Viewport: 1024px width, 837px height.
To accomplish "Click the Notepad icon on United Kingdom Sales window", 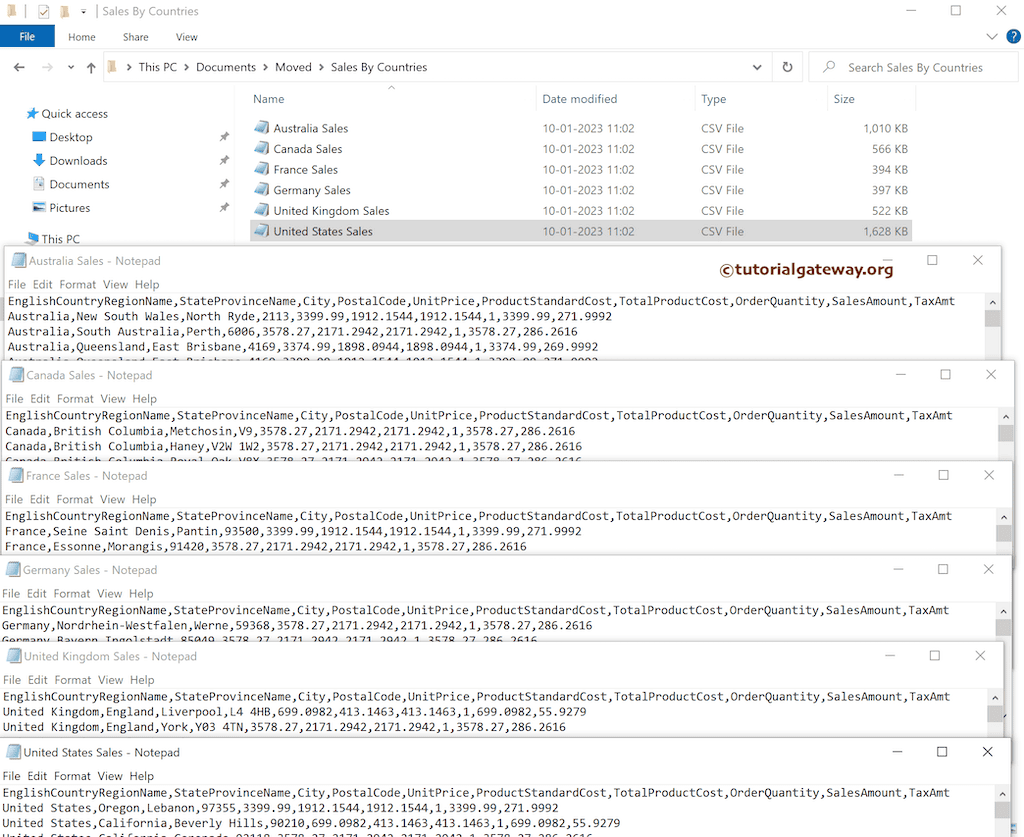I will point(15,656).
